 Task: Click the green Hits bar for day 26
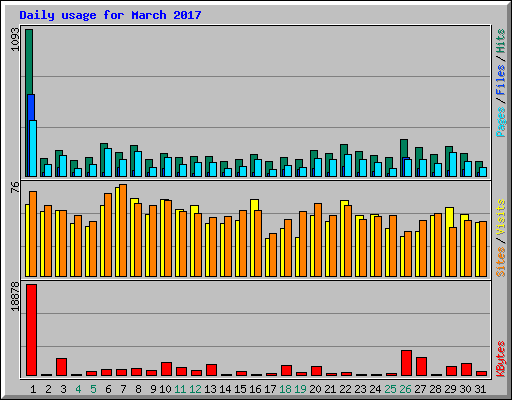click(404, 149)
